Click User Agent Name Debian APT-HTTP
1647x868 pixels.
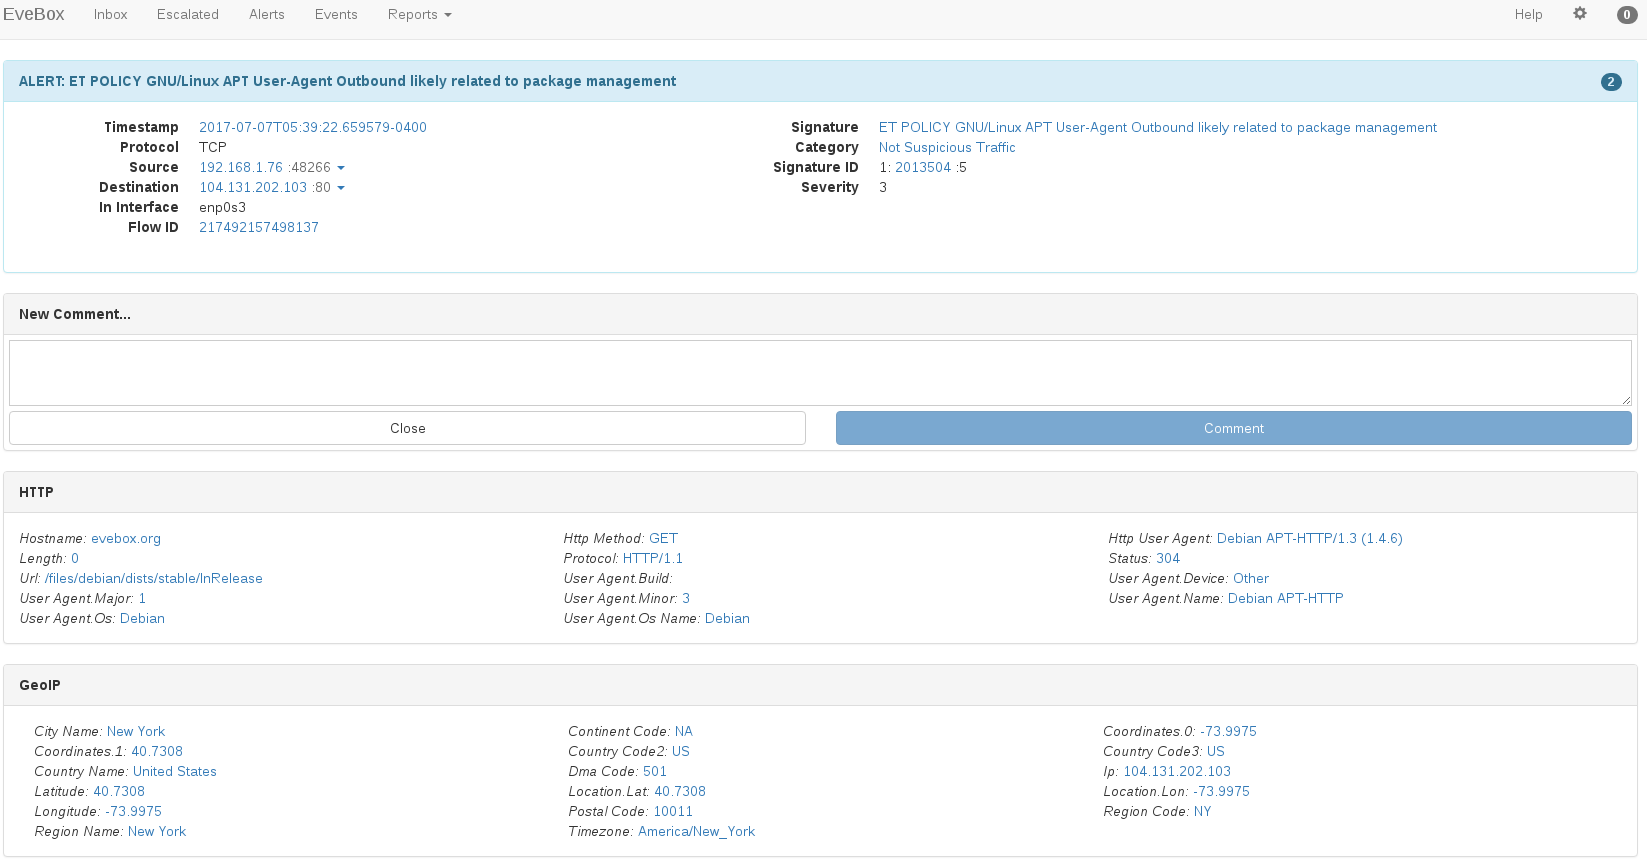1286,599
